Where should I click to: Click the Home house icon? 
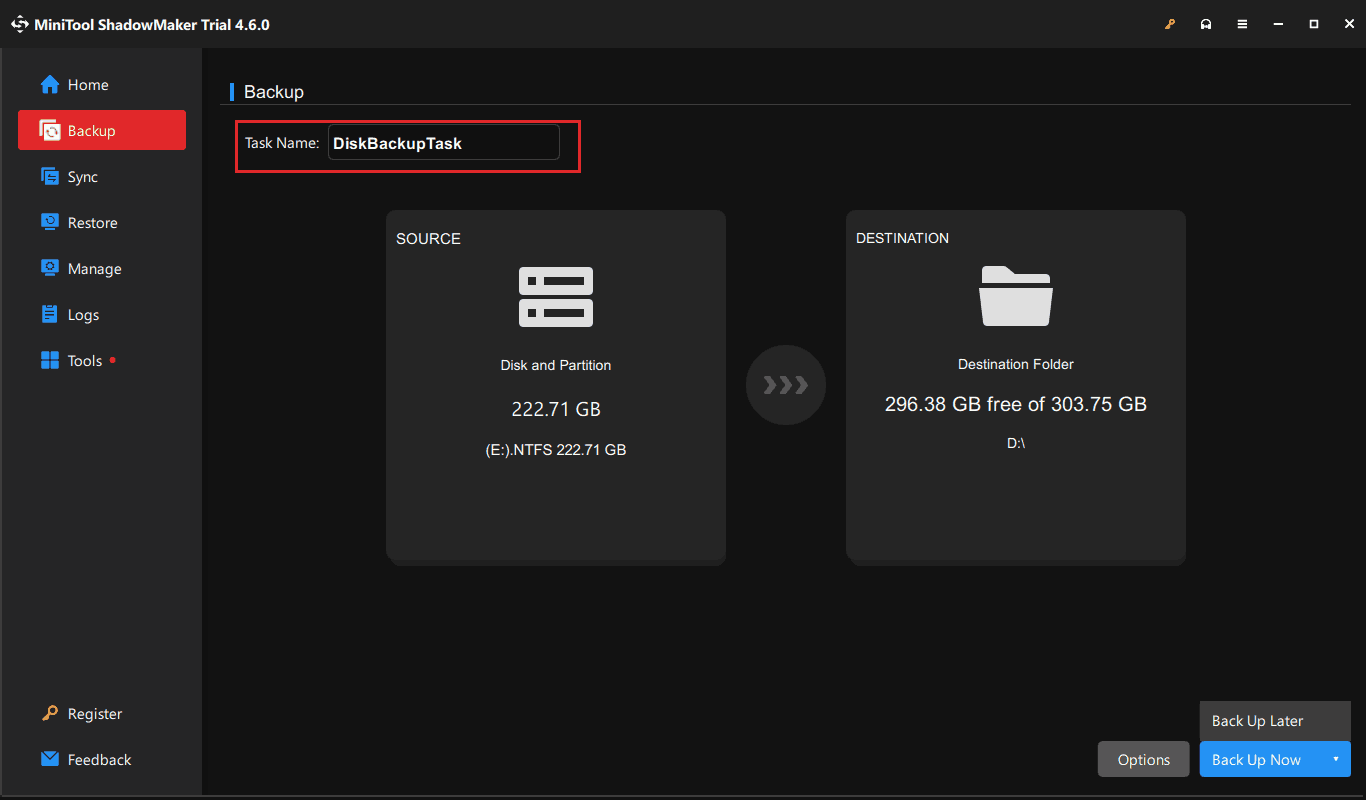pos(50,85)
